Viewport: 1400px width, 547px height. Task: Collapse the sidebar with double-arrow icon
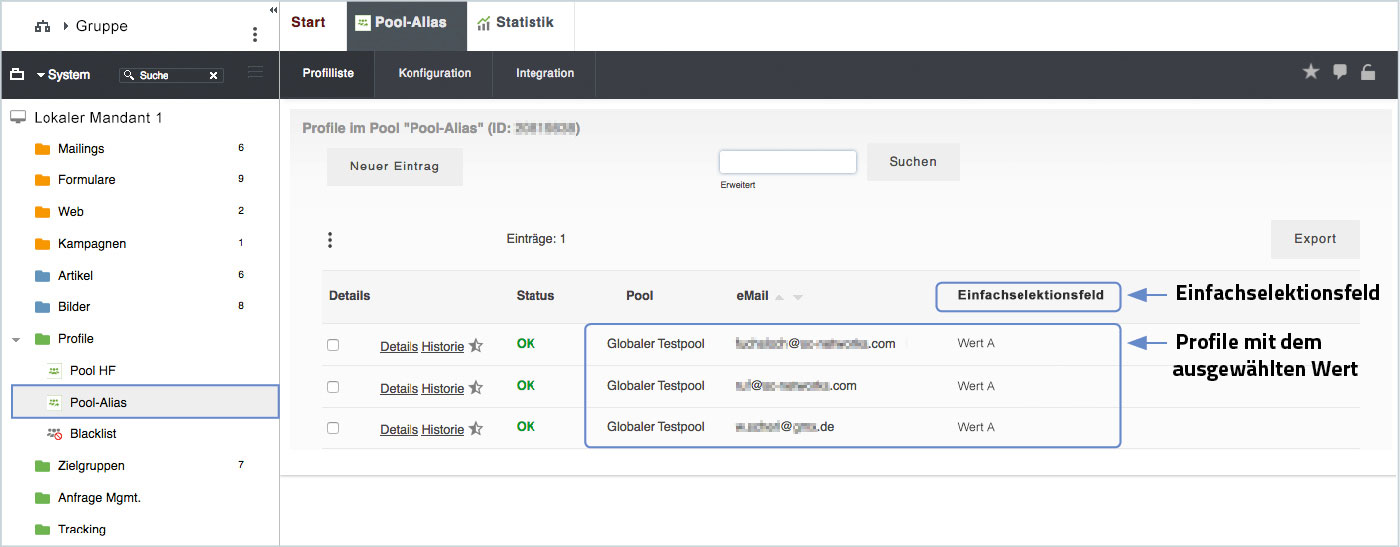pos(273,10)
